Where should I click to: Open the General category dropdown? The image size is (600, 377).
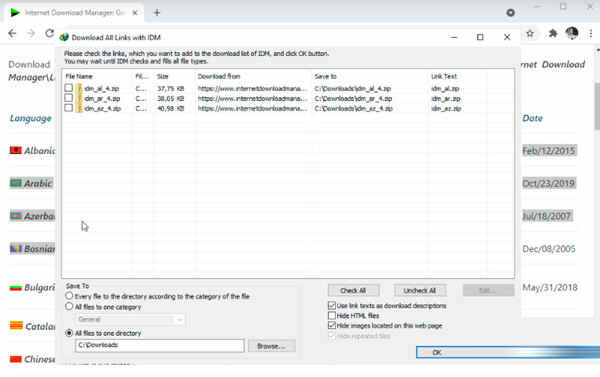[x=130, y=320]
